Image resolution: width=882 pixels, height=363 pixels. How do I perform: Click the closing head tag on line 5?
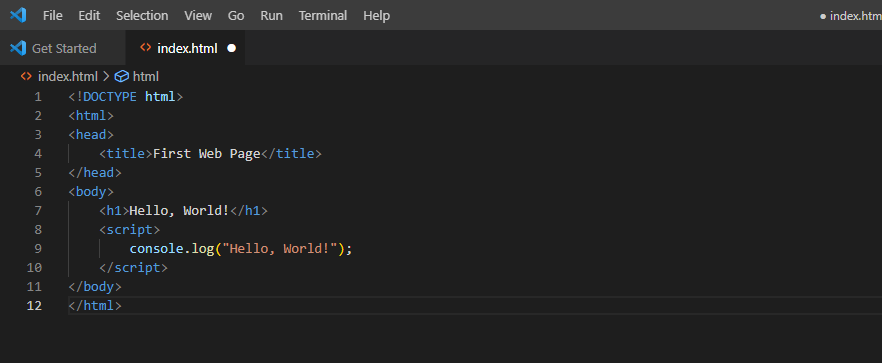(x=95, y=173)
